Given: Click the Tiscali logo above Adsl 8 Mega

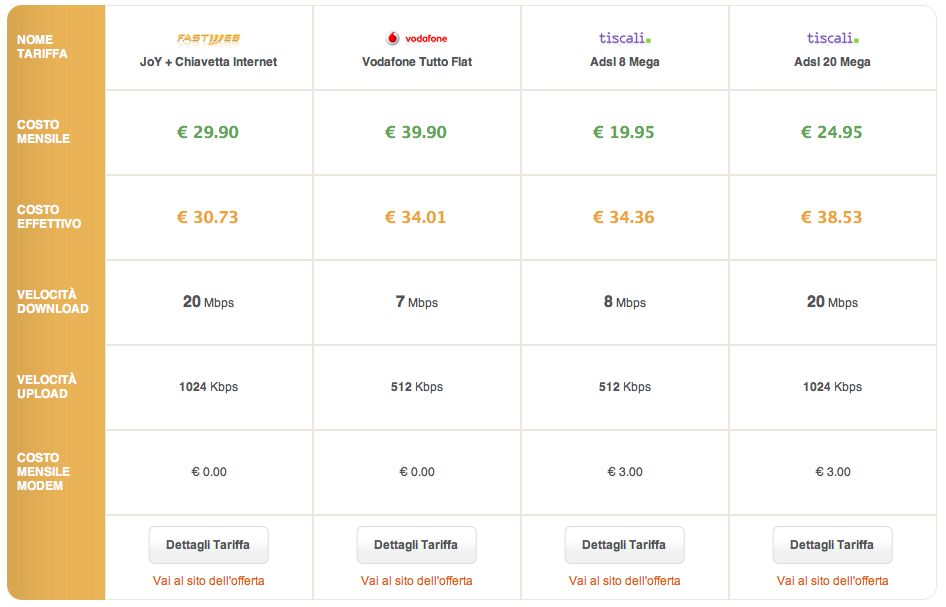Looking at the screenshot, I should tap(624, 39).
